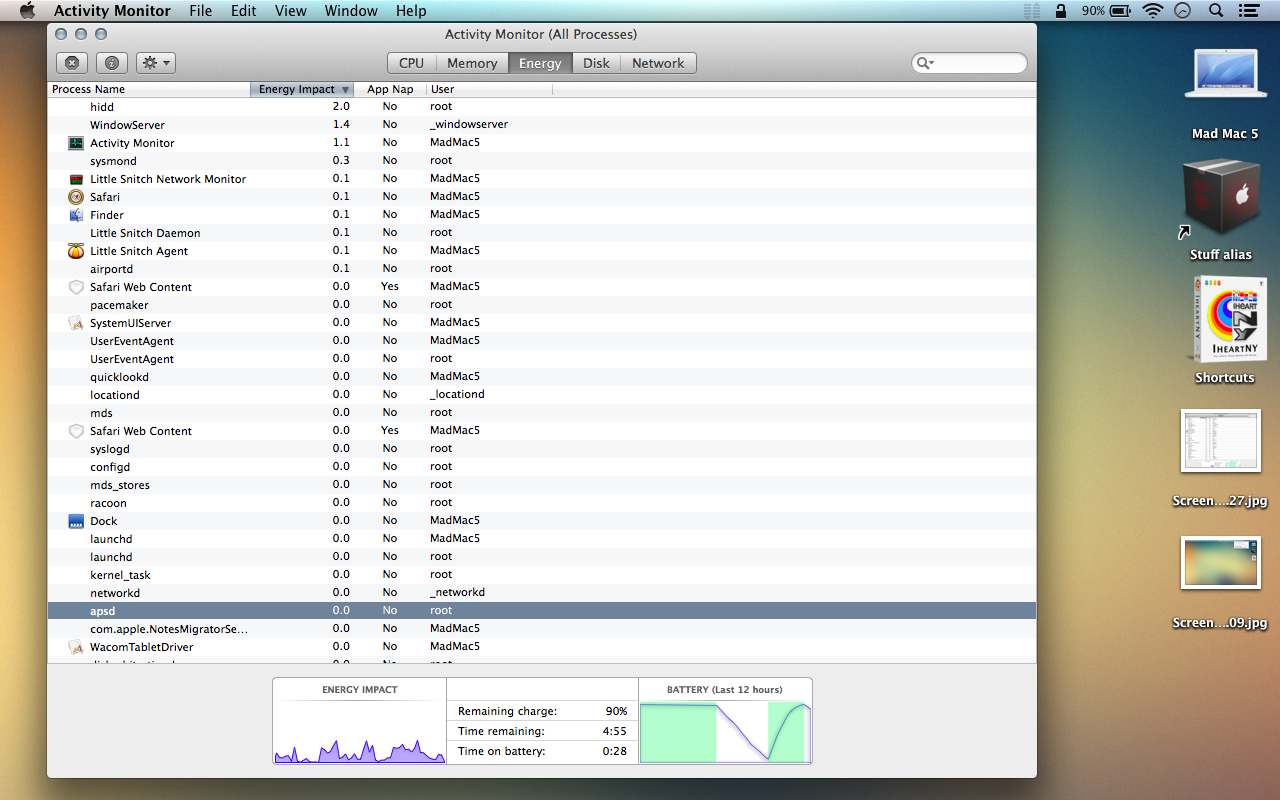
Task: Select the hidd process row
Action: coord(541,107)
